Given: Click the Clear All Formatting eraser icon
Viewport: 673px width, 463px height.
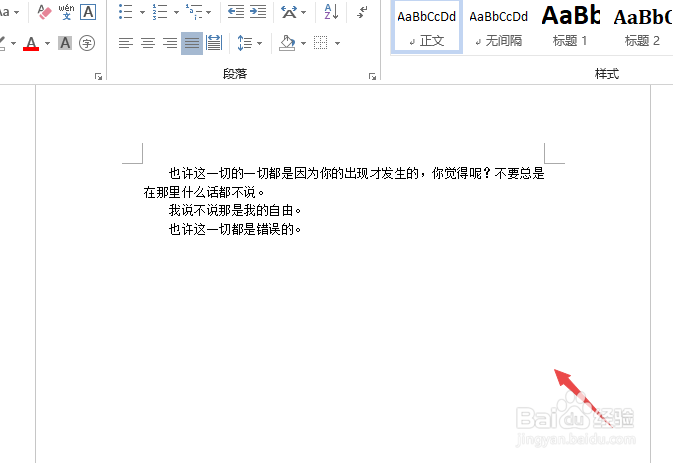Looking at the screenshot, I should point(44,12).
